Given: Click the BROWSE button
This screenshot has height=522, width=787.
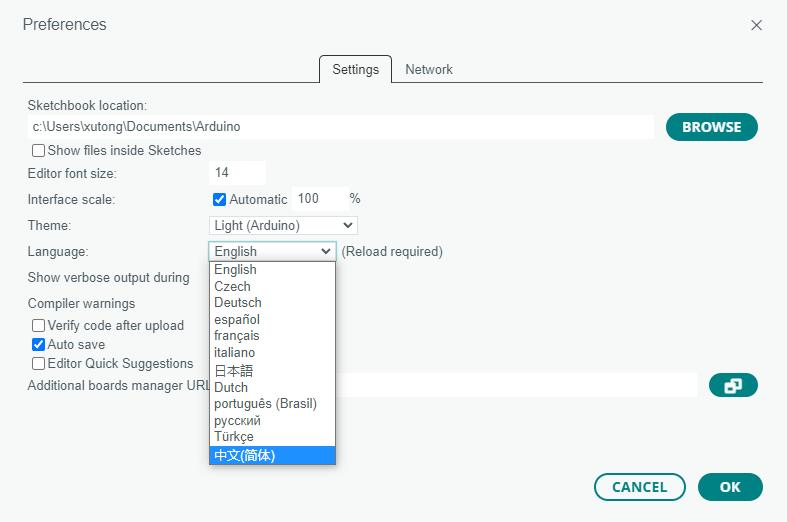Looking at the screenshot, I should click(711, 127).
